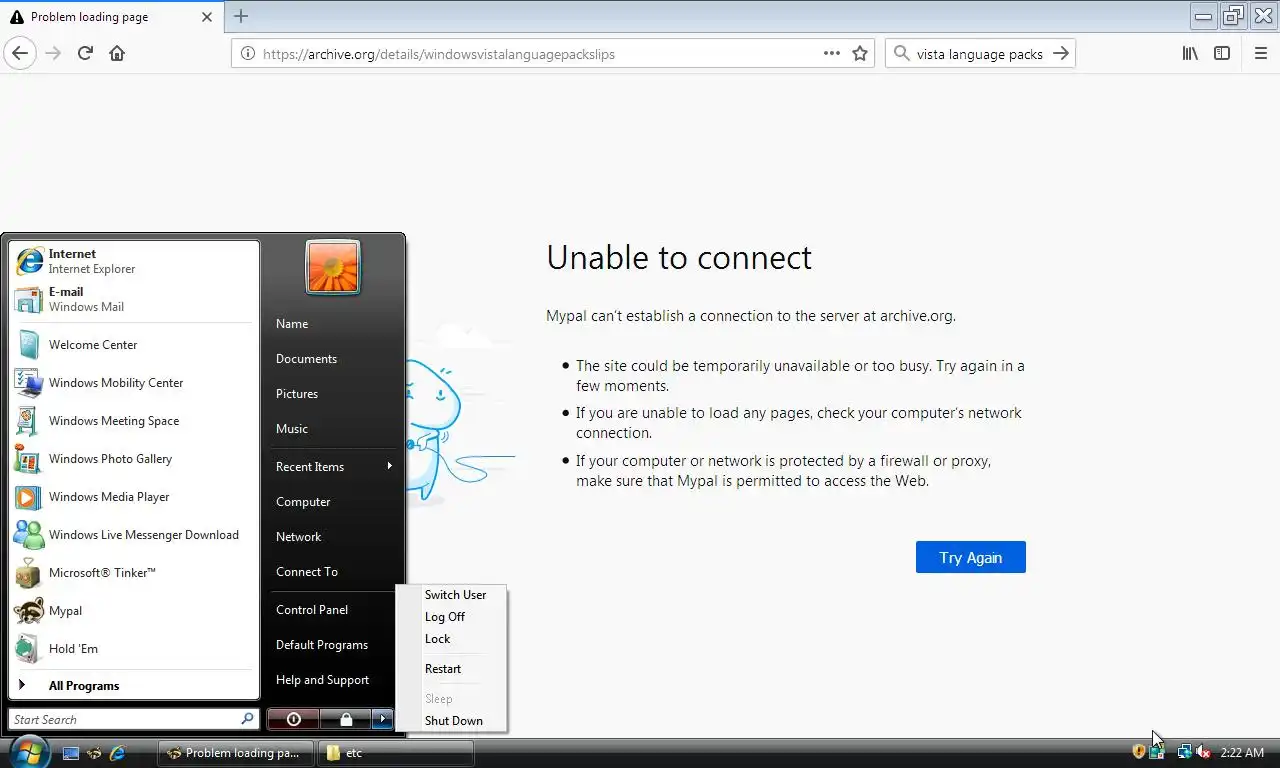
Task: Click the security shield tray icon
Action: [1138, 752]
